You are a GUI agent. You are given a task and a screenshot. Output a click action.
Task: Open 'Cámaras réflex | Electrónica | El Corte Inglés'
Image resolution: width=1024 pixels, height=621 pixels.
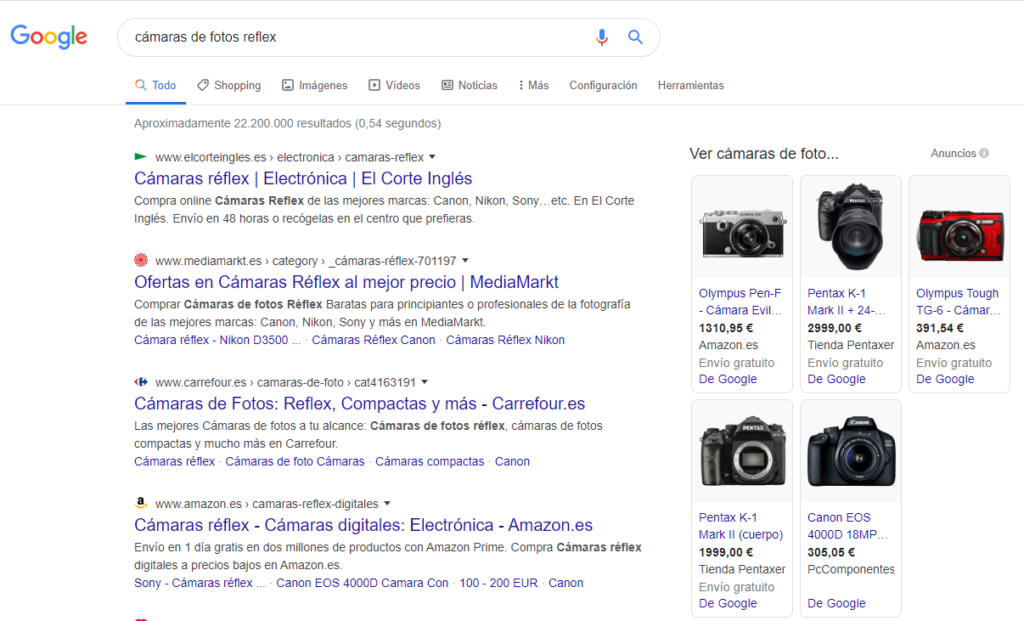coord(303,178)
